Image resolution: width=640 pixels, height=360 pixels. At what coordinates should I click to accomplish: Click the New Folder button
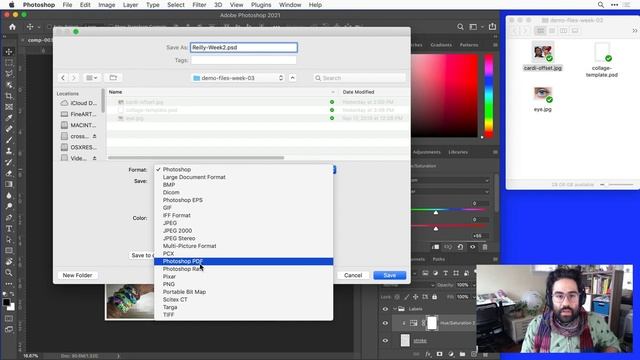77,275
